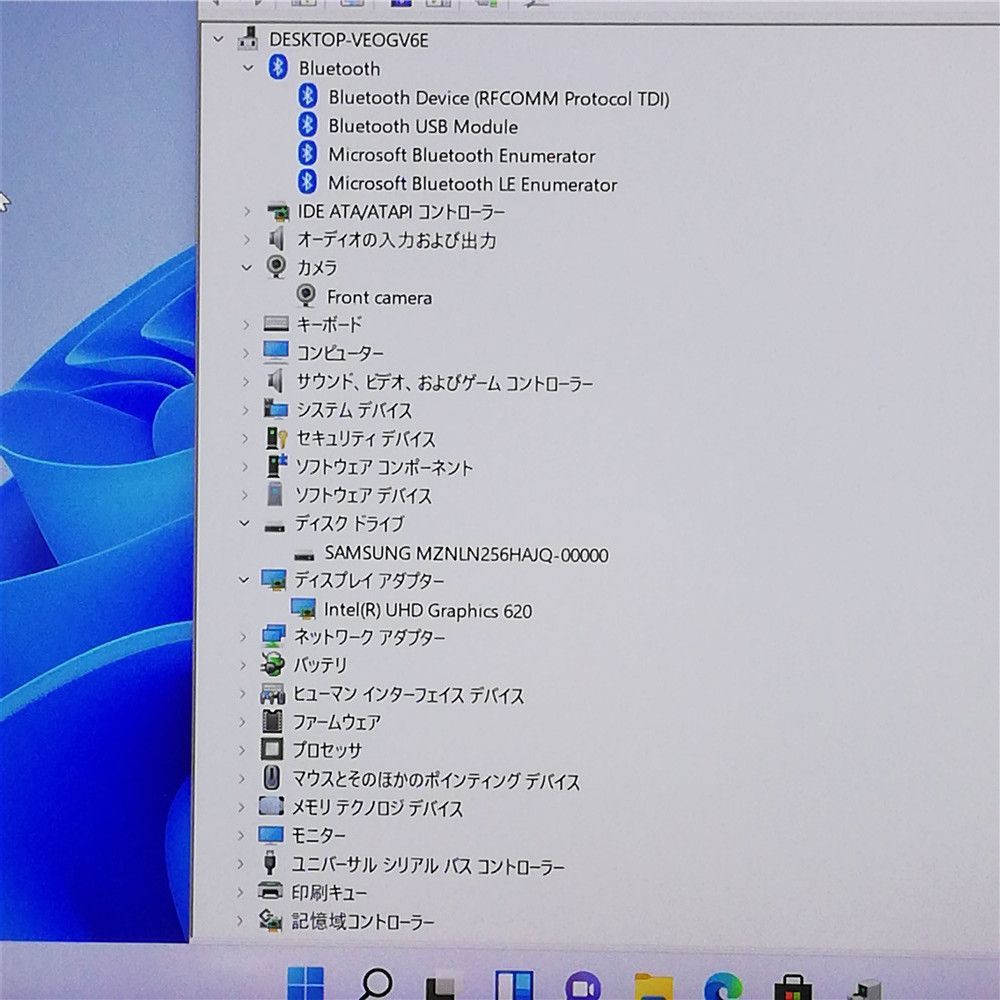The height and width of the screenshot is (1000, 1000).
Task: Click the Front camera device icon
Action: tap(306, 296)
